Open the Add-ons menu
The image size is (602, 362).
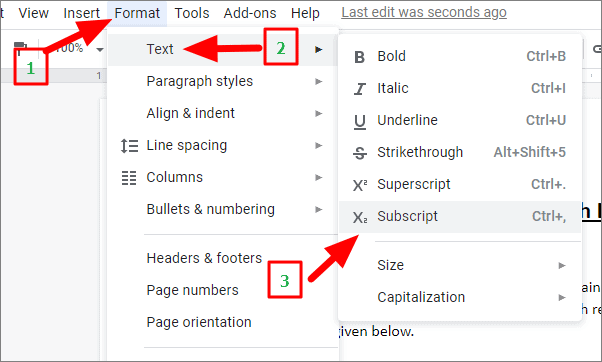(250, 13)
